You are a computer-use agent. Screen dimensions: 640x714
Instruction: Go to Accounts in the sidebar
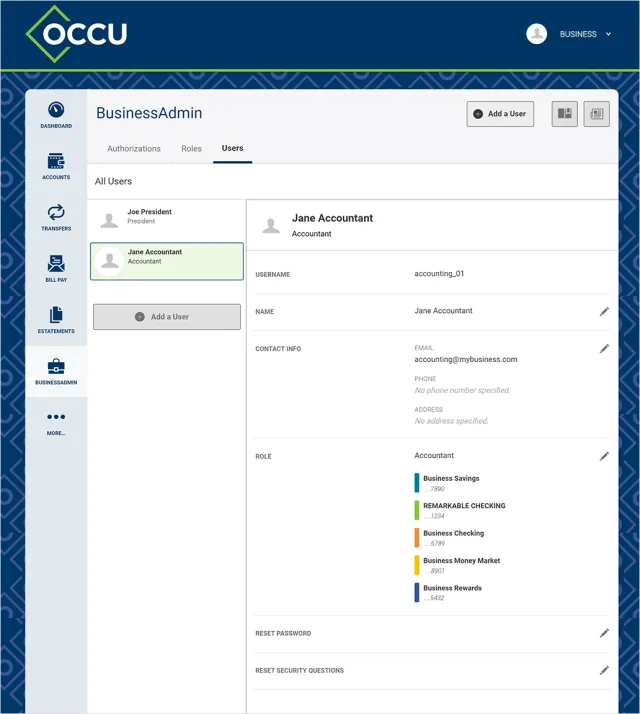pos(56,161)
